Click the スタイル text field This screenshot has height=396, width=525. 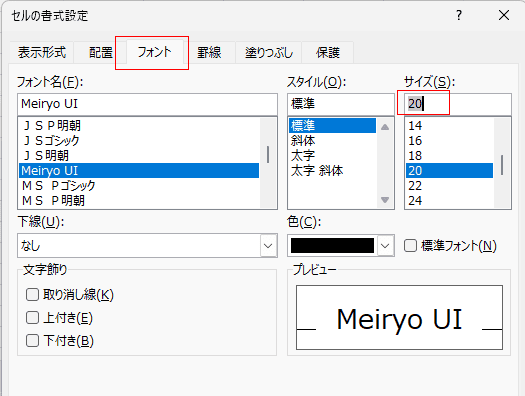tap(341, 104)
